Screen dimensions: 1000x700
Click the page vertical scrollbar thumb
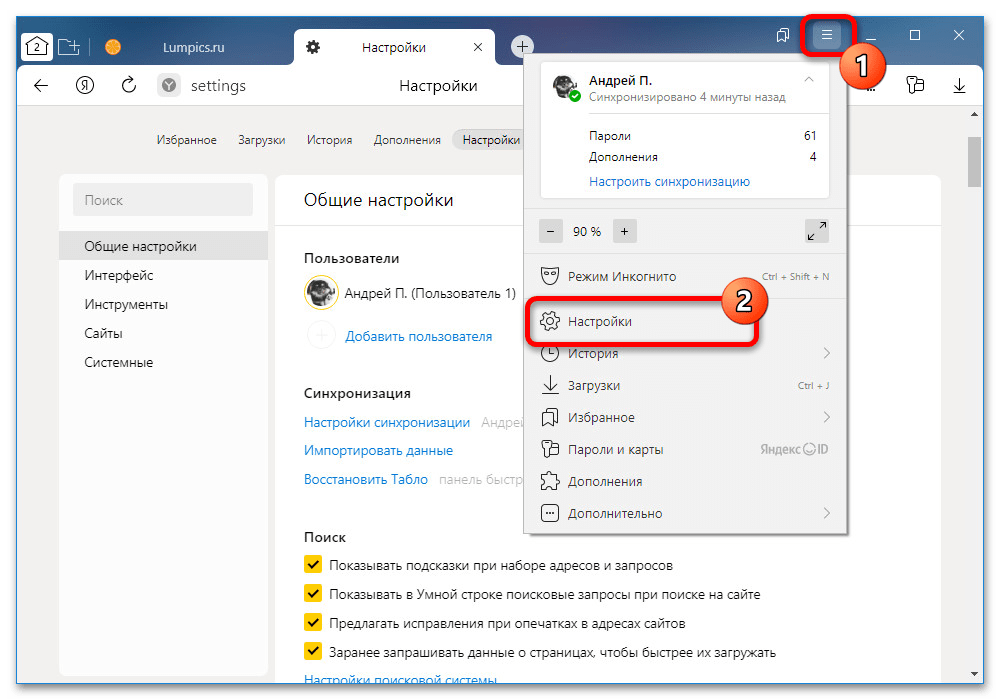click(x=974, y=162)
